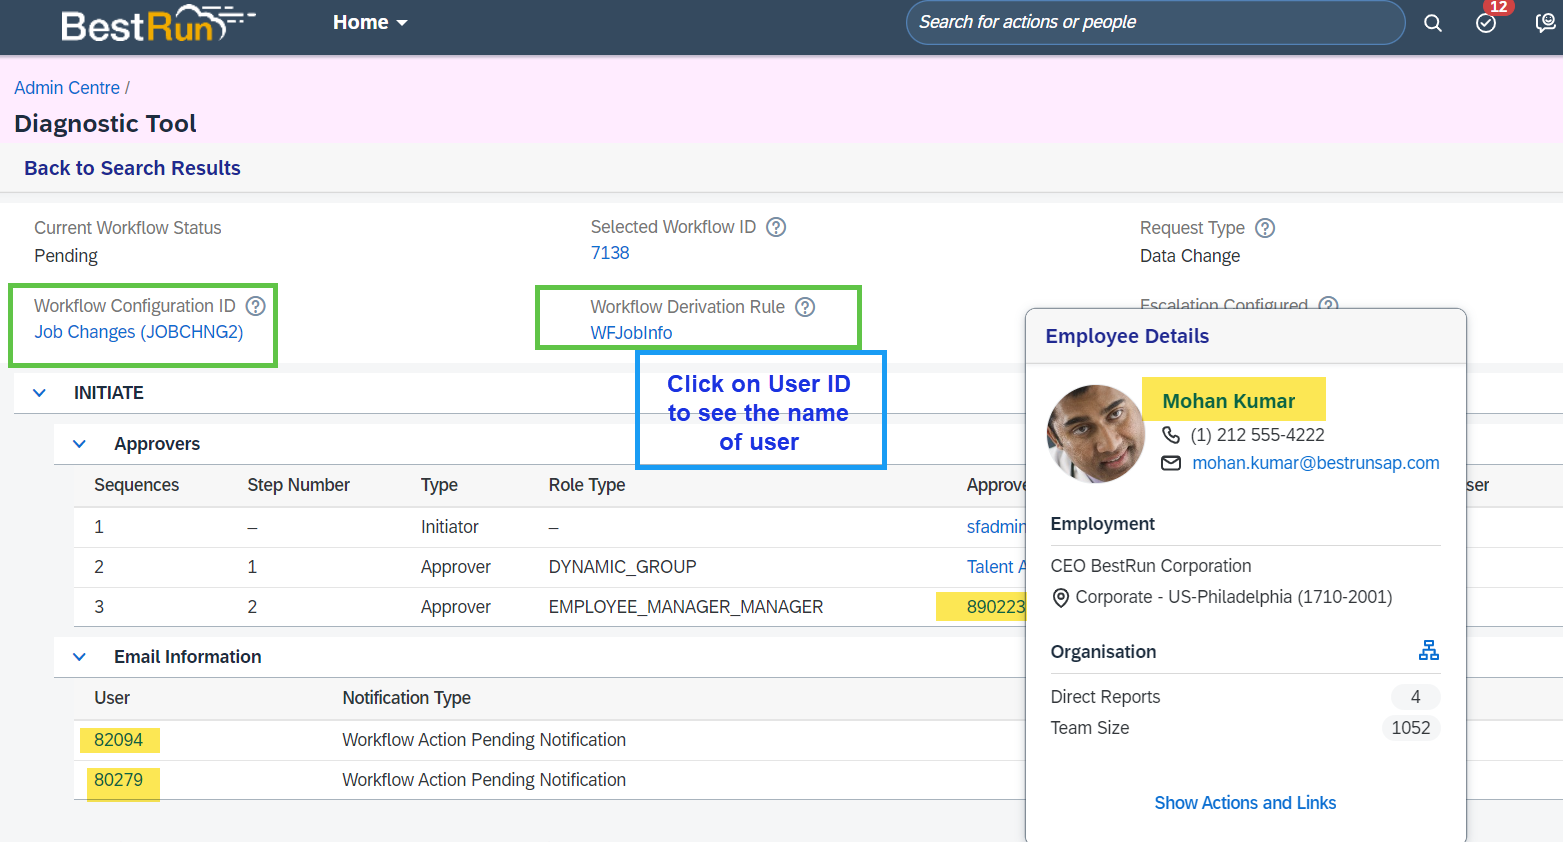Open the Home dropdown menu
Viewport: 1563px width, 842px height.
click(370, 22)
